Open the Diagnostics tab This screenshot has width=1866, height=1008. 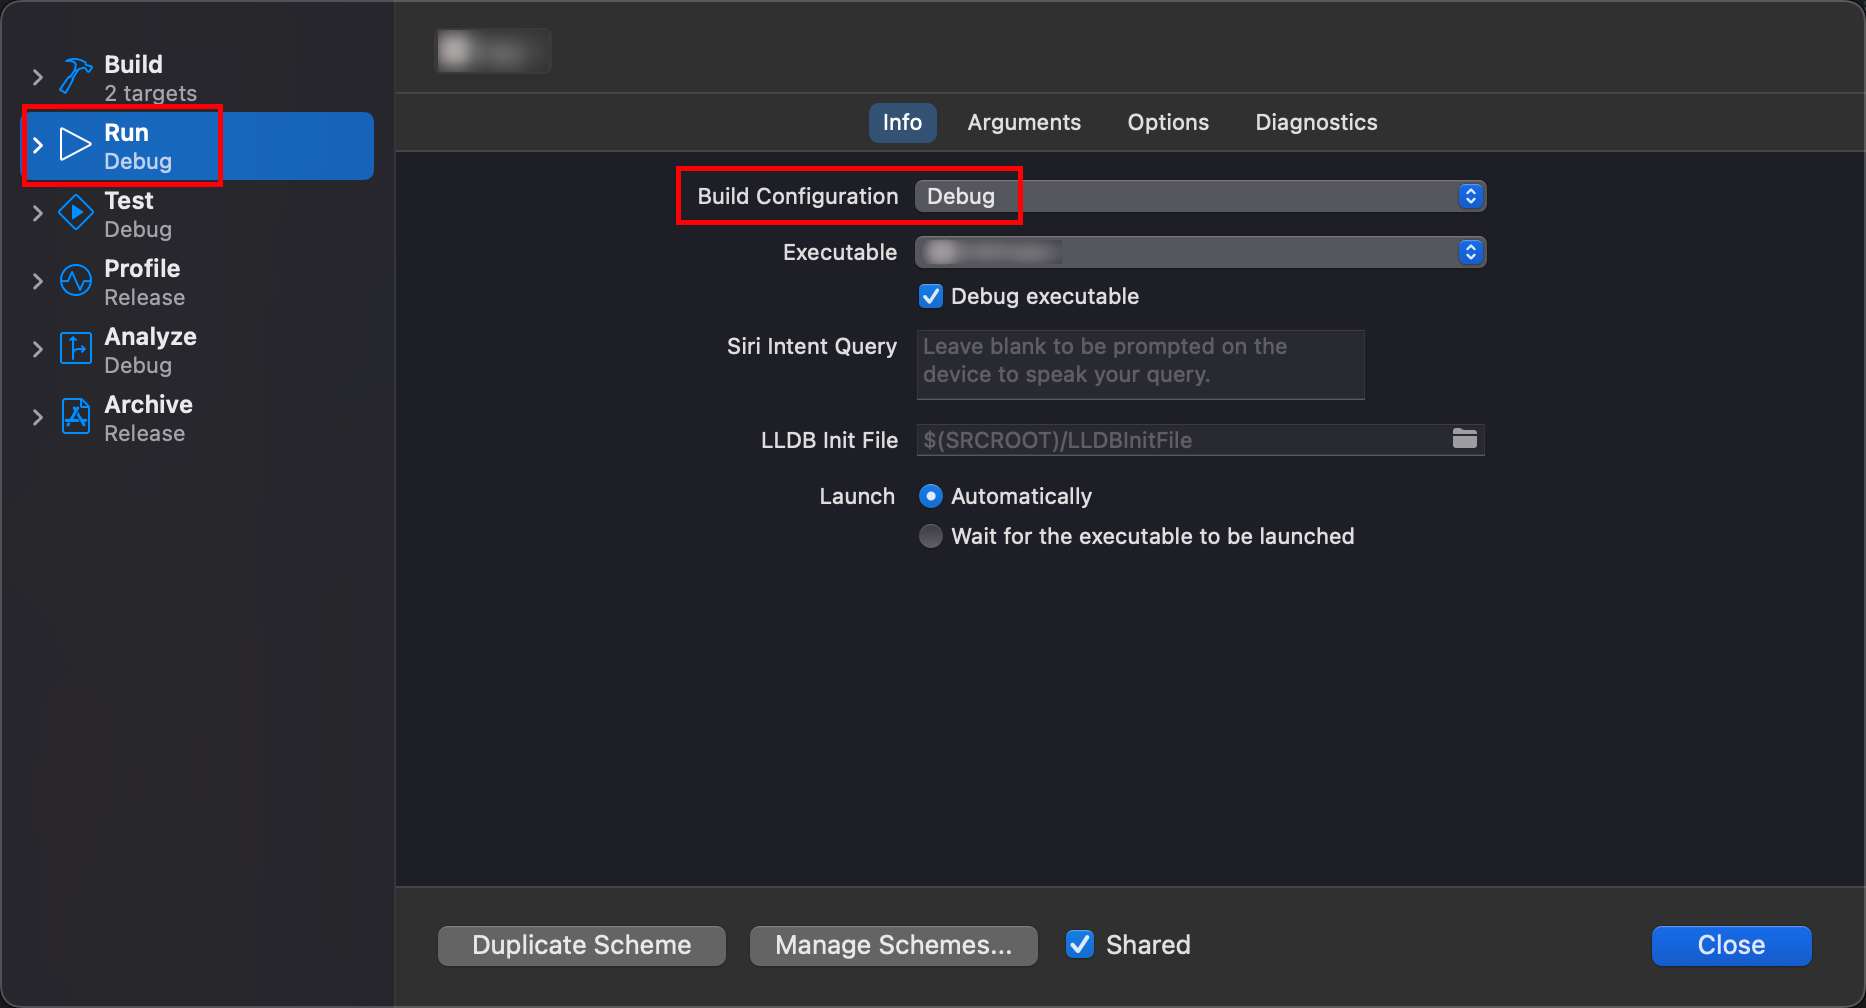[1315, 122]
